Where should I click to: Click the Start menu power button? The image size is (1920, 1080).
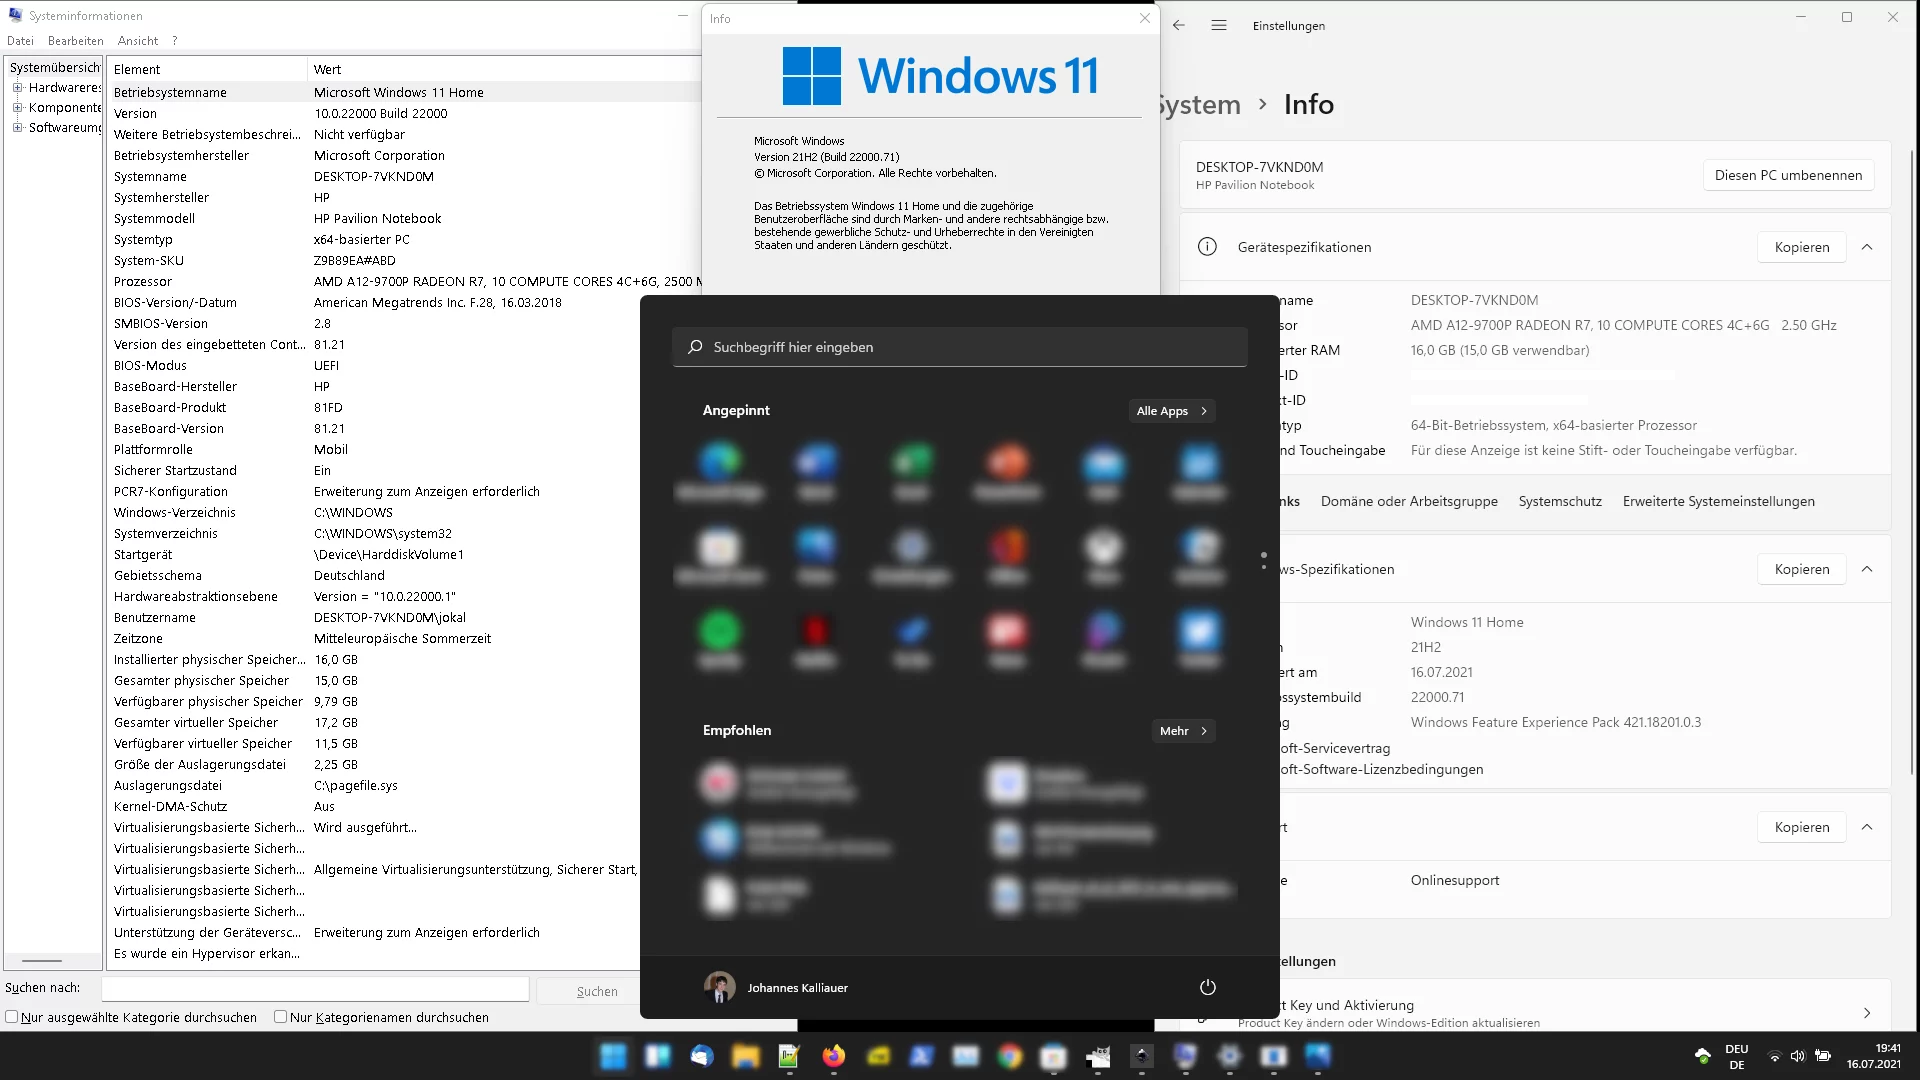[1207, 987]
